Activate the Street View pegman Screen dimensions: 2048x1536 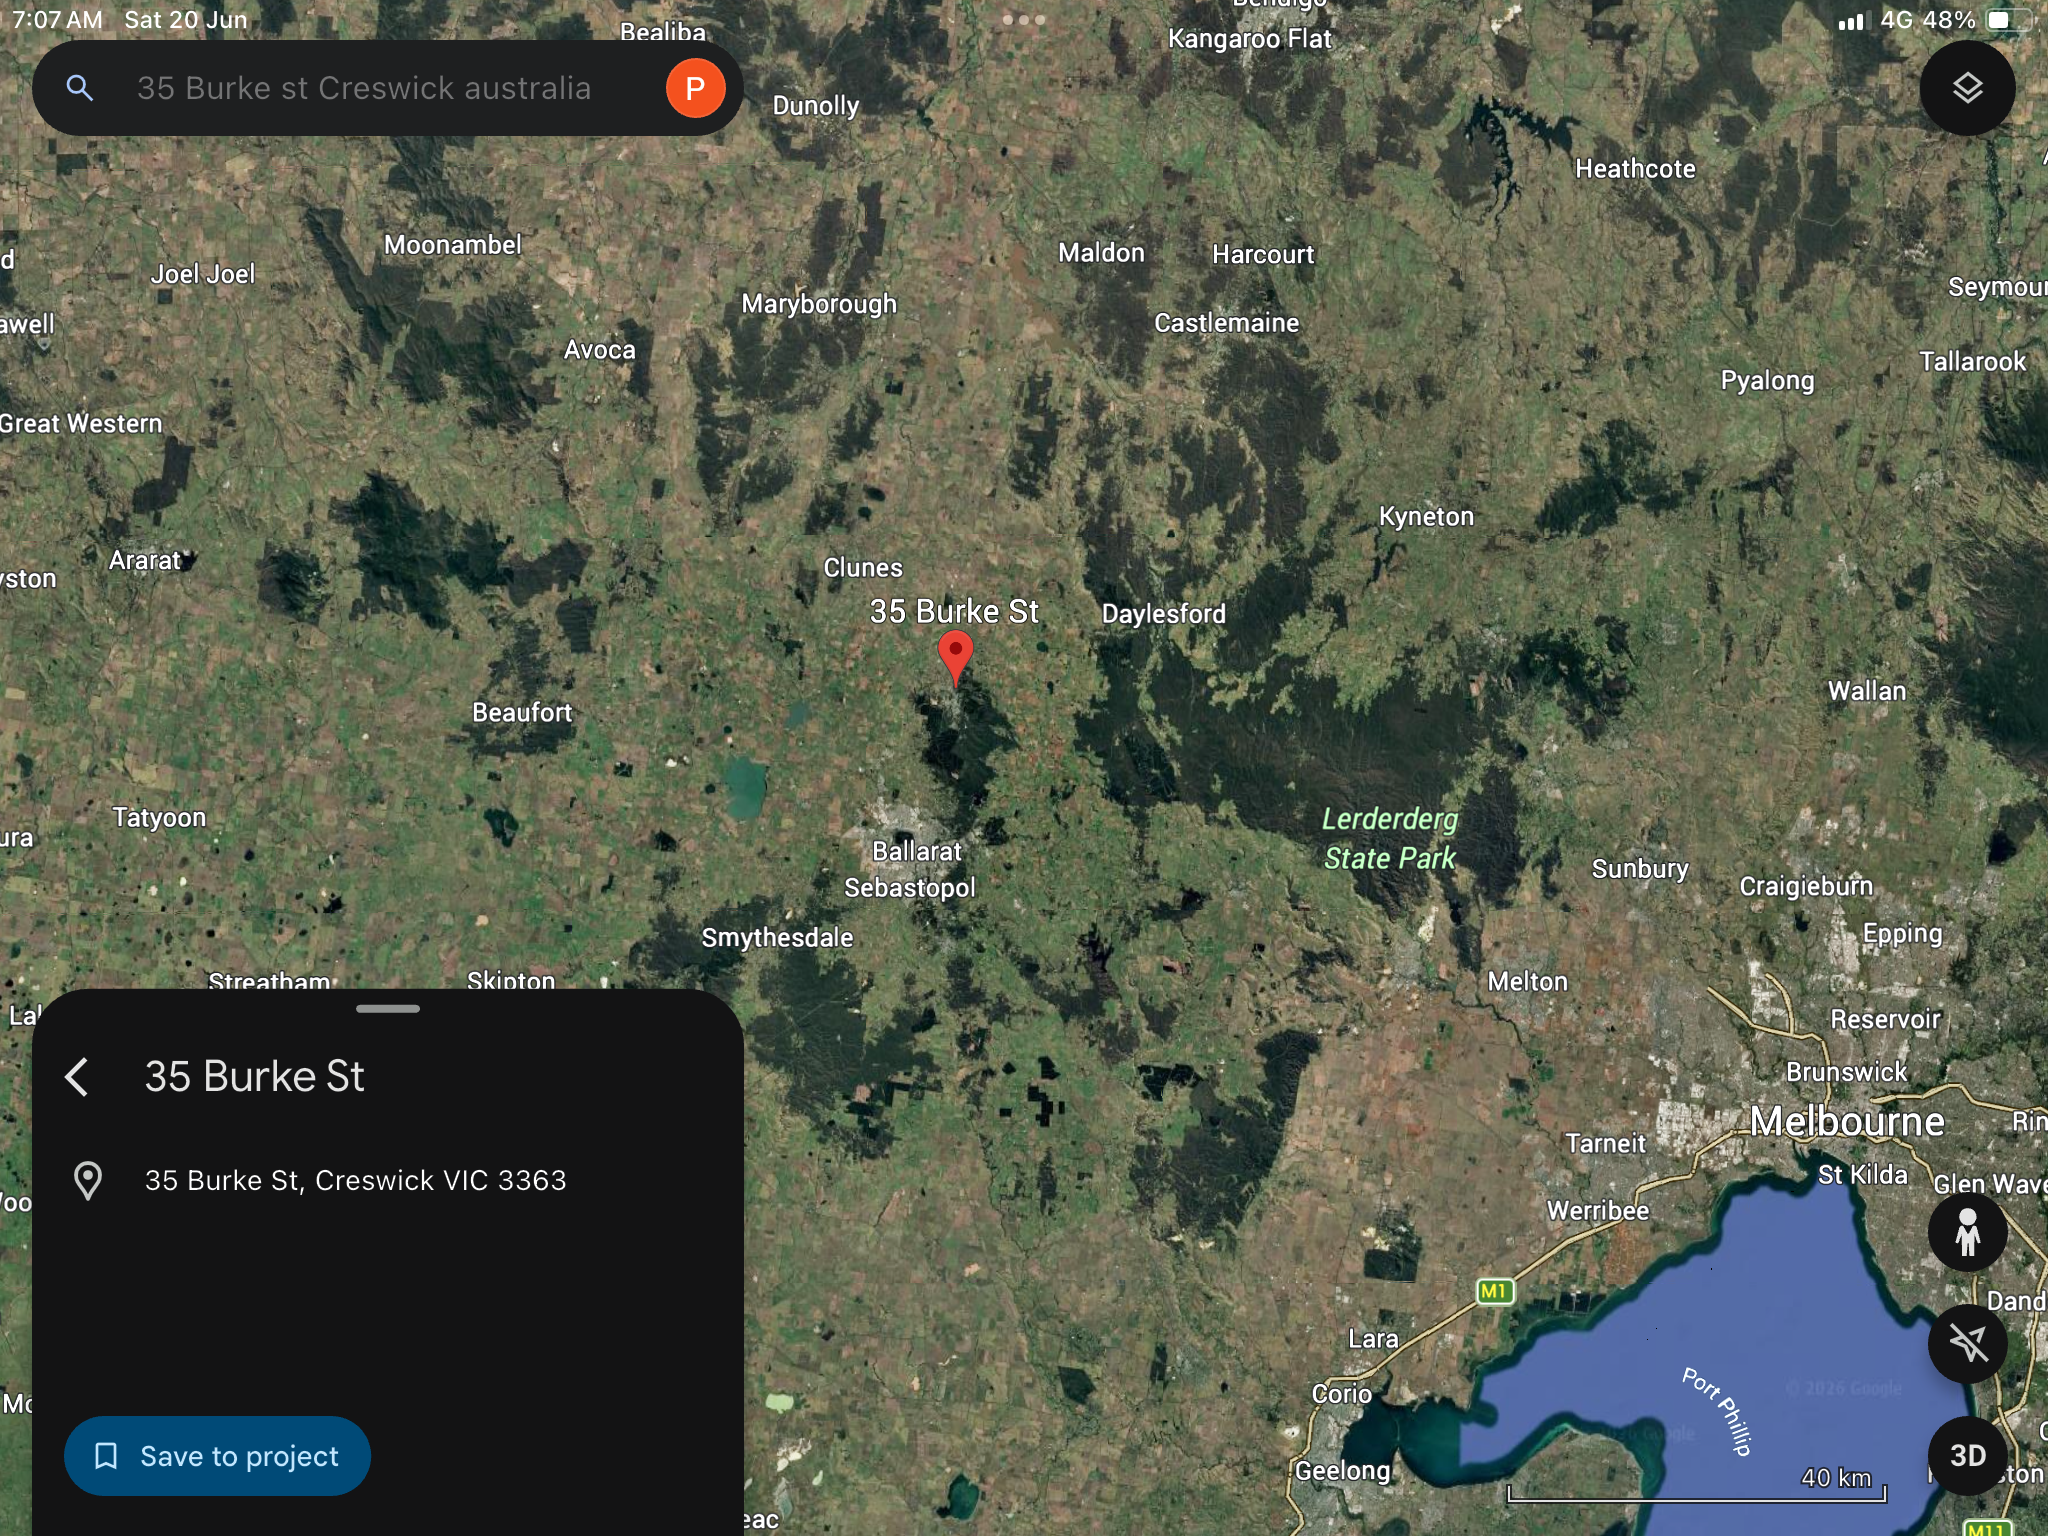pos(1967,1232)
